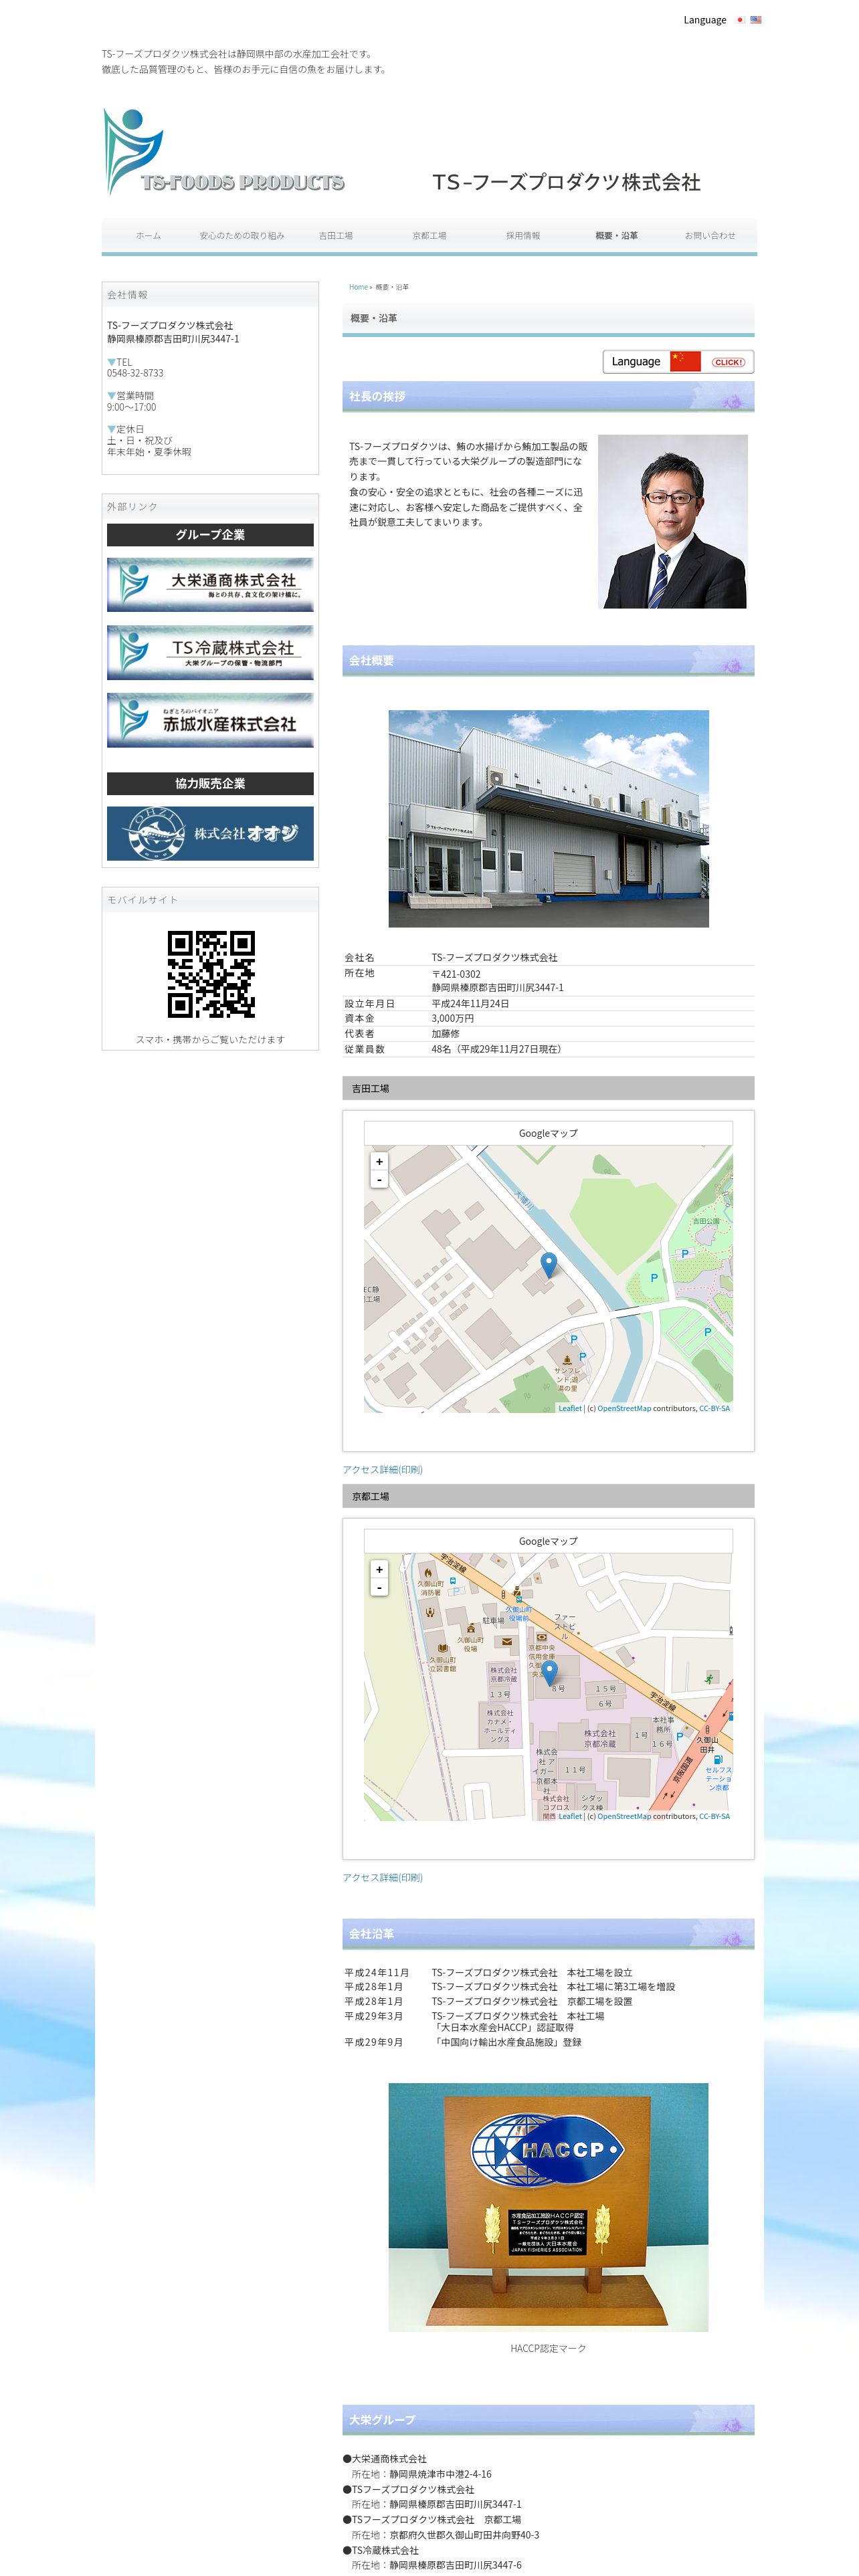Click the 京都工場 map location pin
Viewport: 859px width, 2576px height.
(549, 1673)
